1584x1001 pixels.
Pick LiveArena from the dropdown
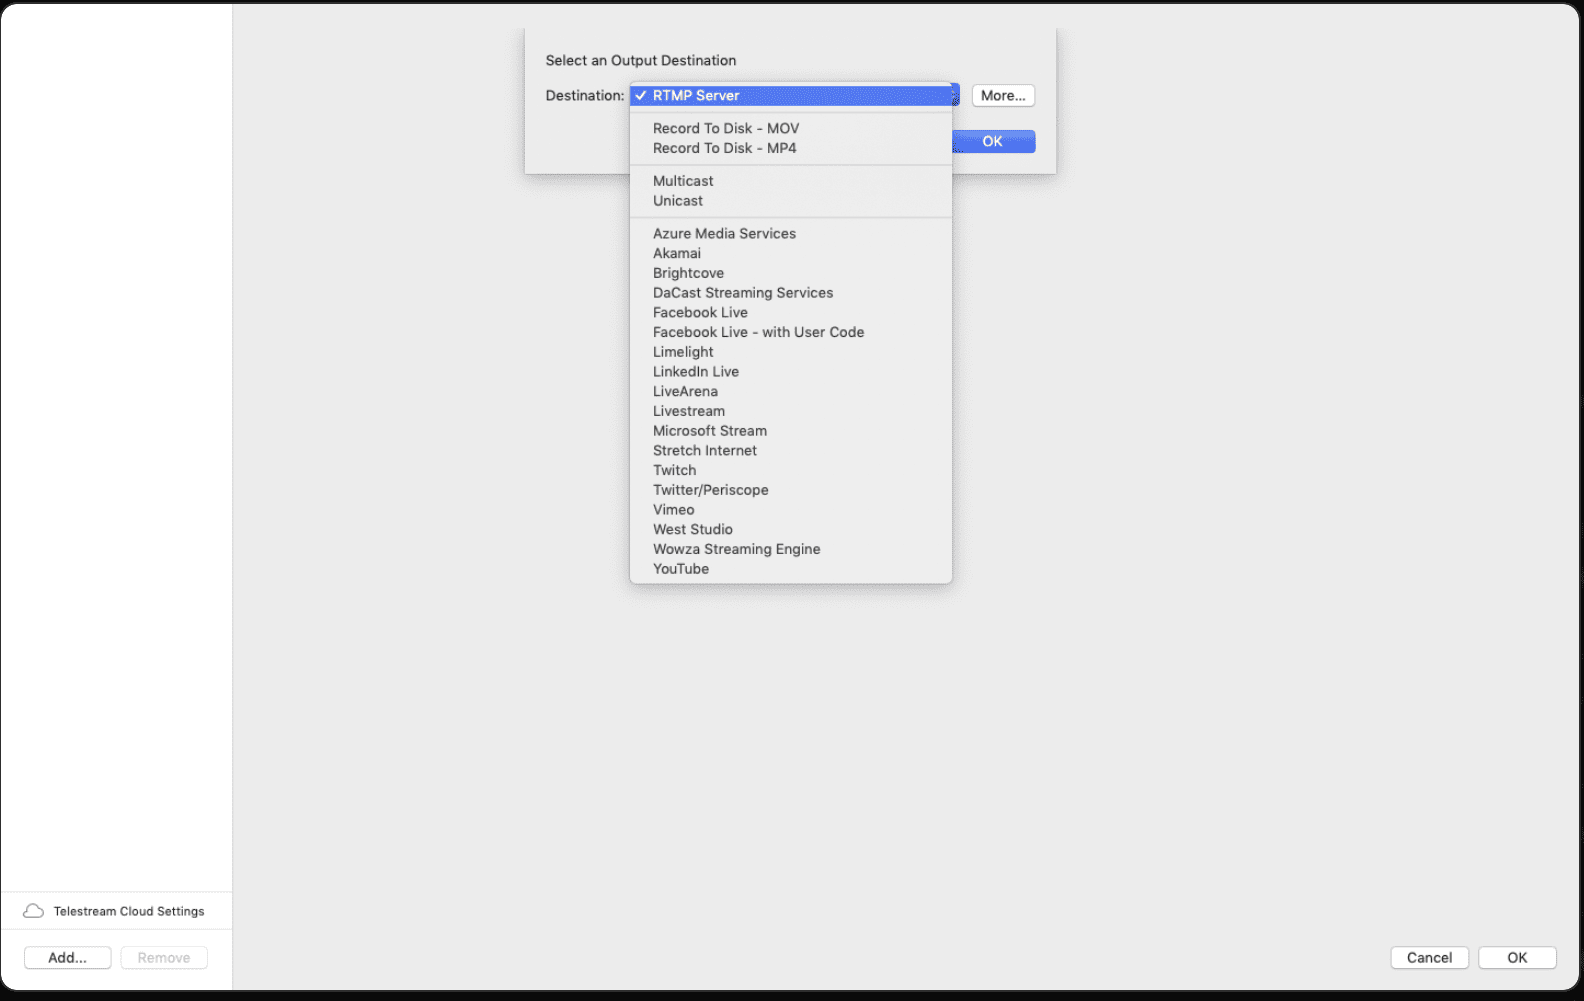click(x=791, y=392)
